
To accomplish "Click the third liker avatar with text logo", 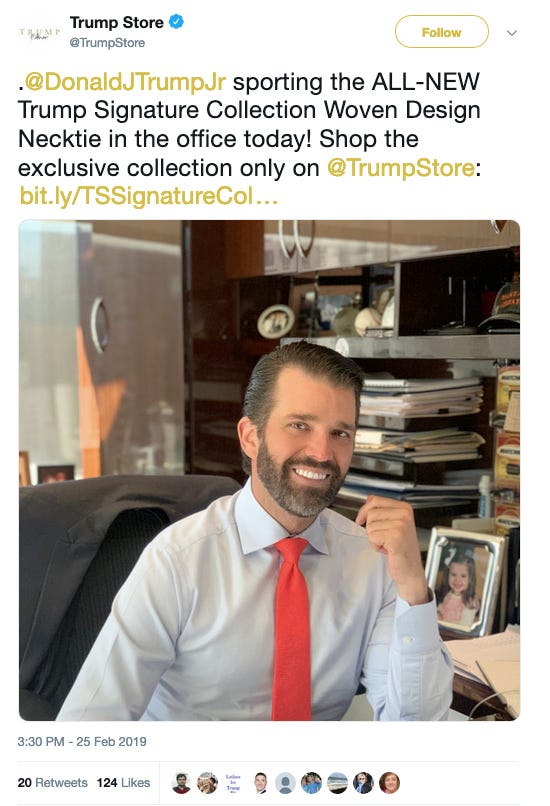I will [233, 783].
